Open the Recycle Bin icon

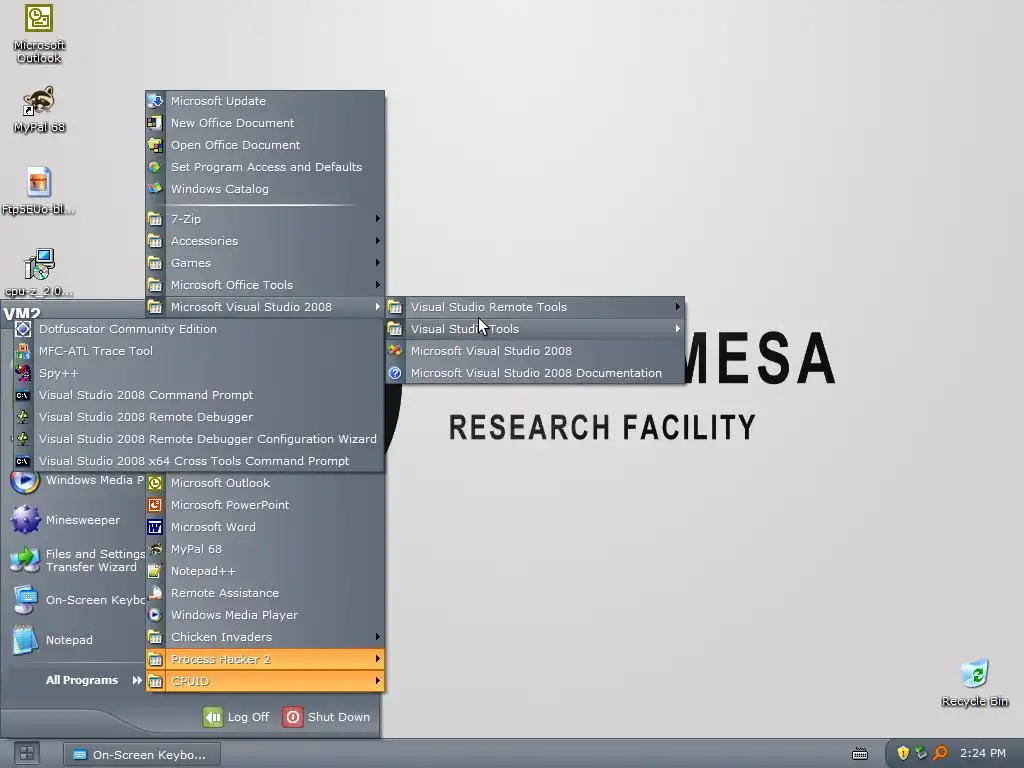point(975,673)
